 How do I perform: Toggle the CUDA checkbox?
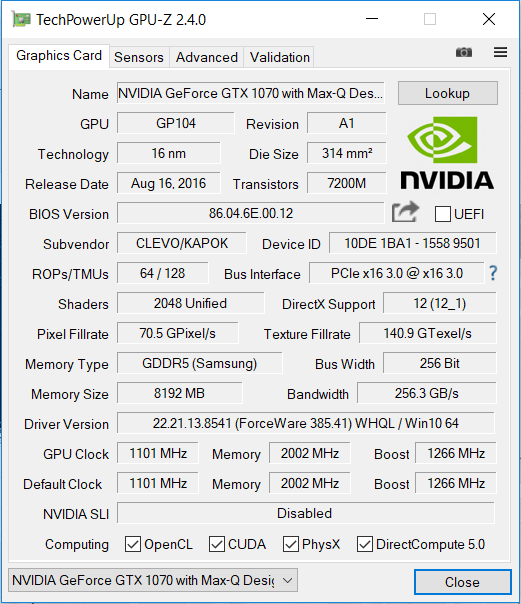click(217, 544)
